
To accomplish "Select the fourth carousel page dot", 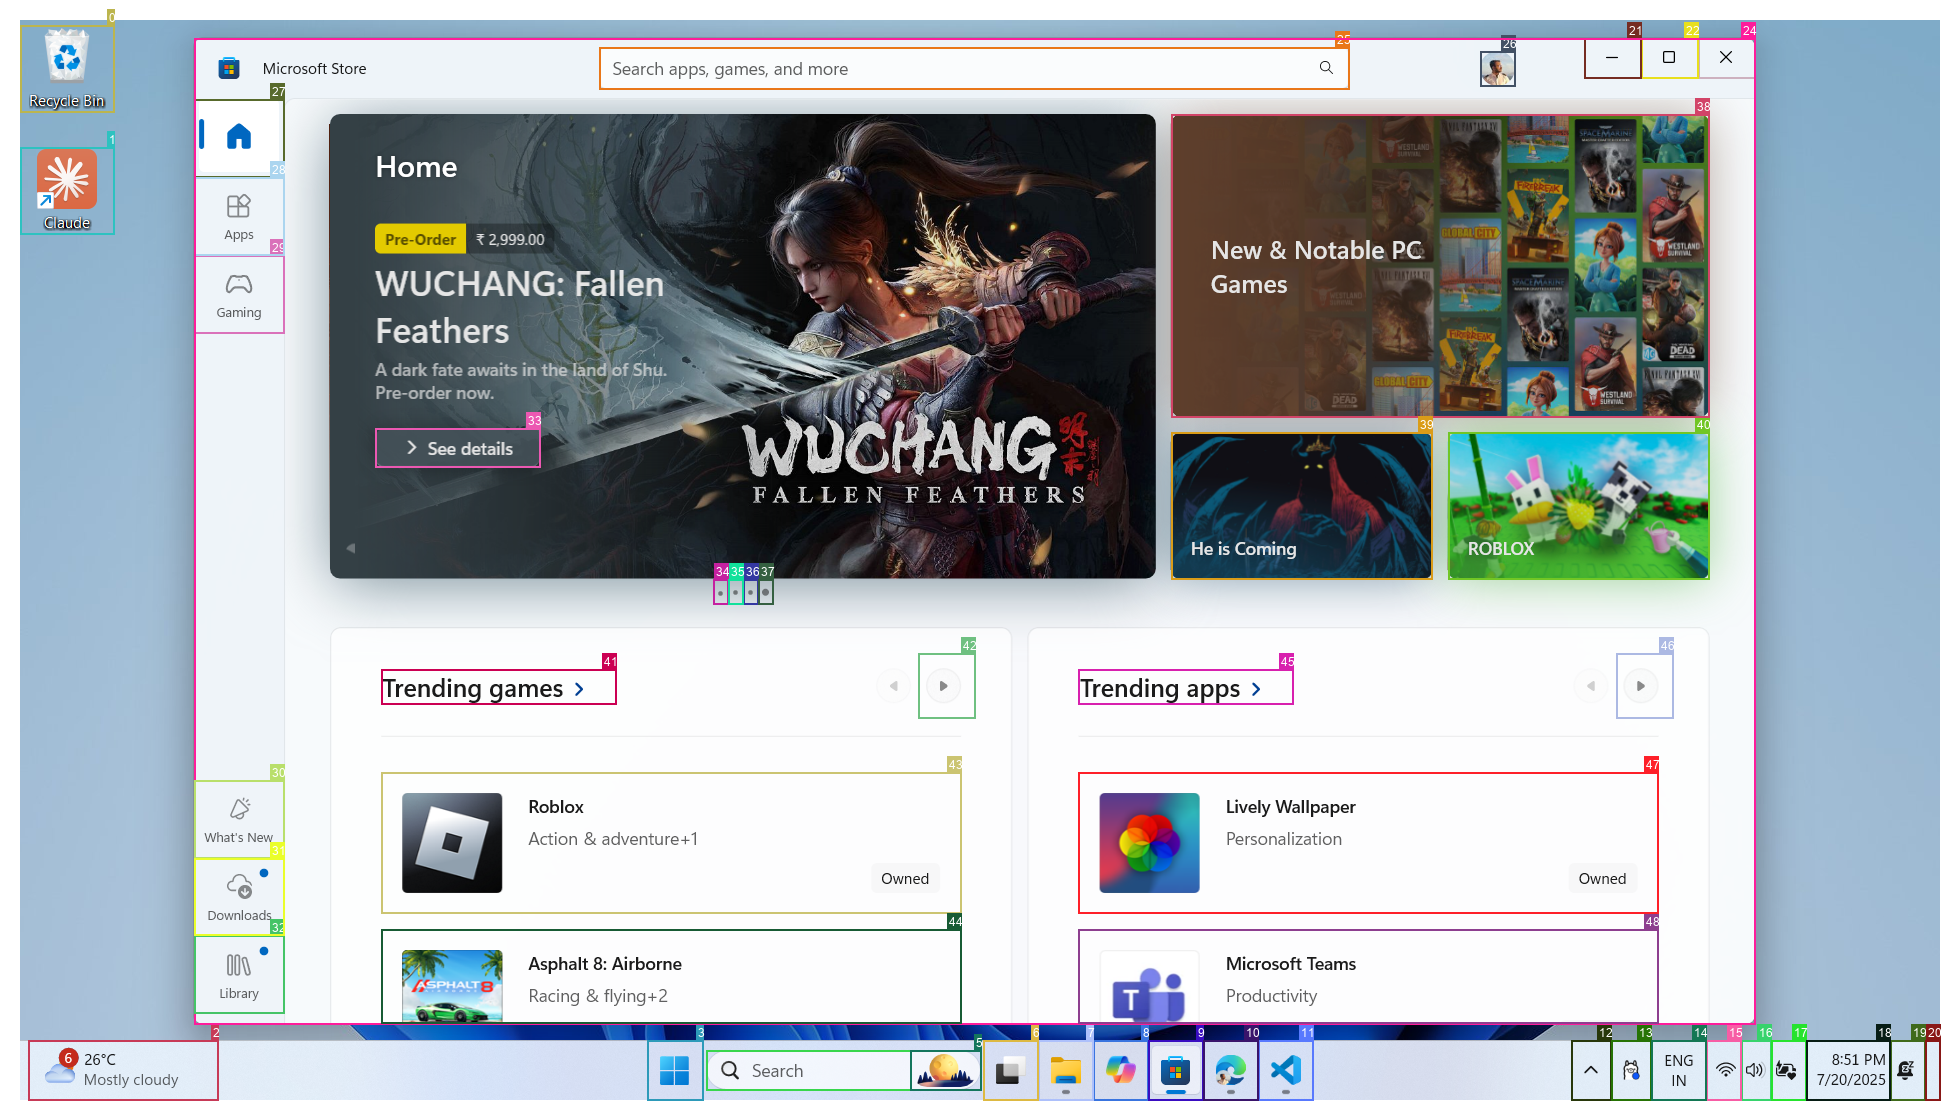I will 766,592.
